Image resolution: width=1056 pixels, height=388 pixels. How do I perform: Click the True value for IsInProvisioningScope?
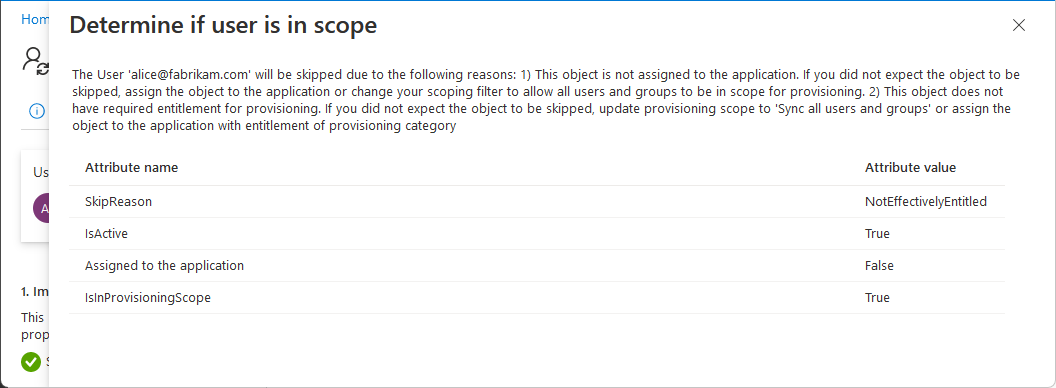tap(877, 298)
